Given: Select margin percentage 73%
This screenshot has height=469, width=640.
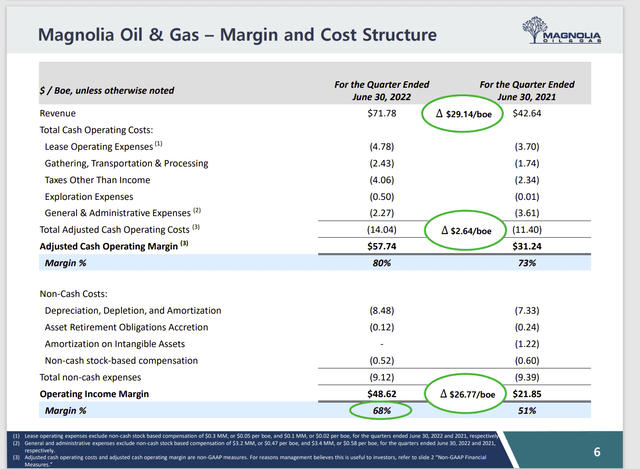Looking at the screenshot, I should tap(527, 263).
